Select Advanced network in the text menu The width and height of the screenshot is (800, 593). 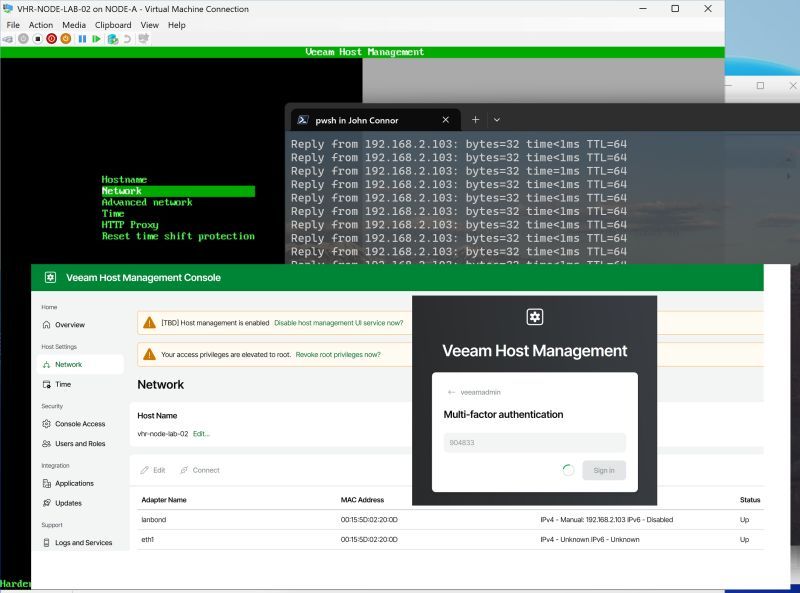click(147, 202)
